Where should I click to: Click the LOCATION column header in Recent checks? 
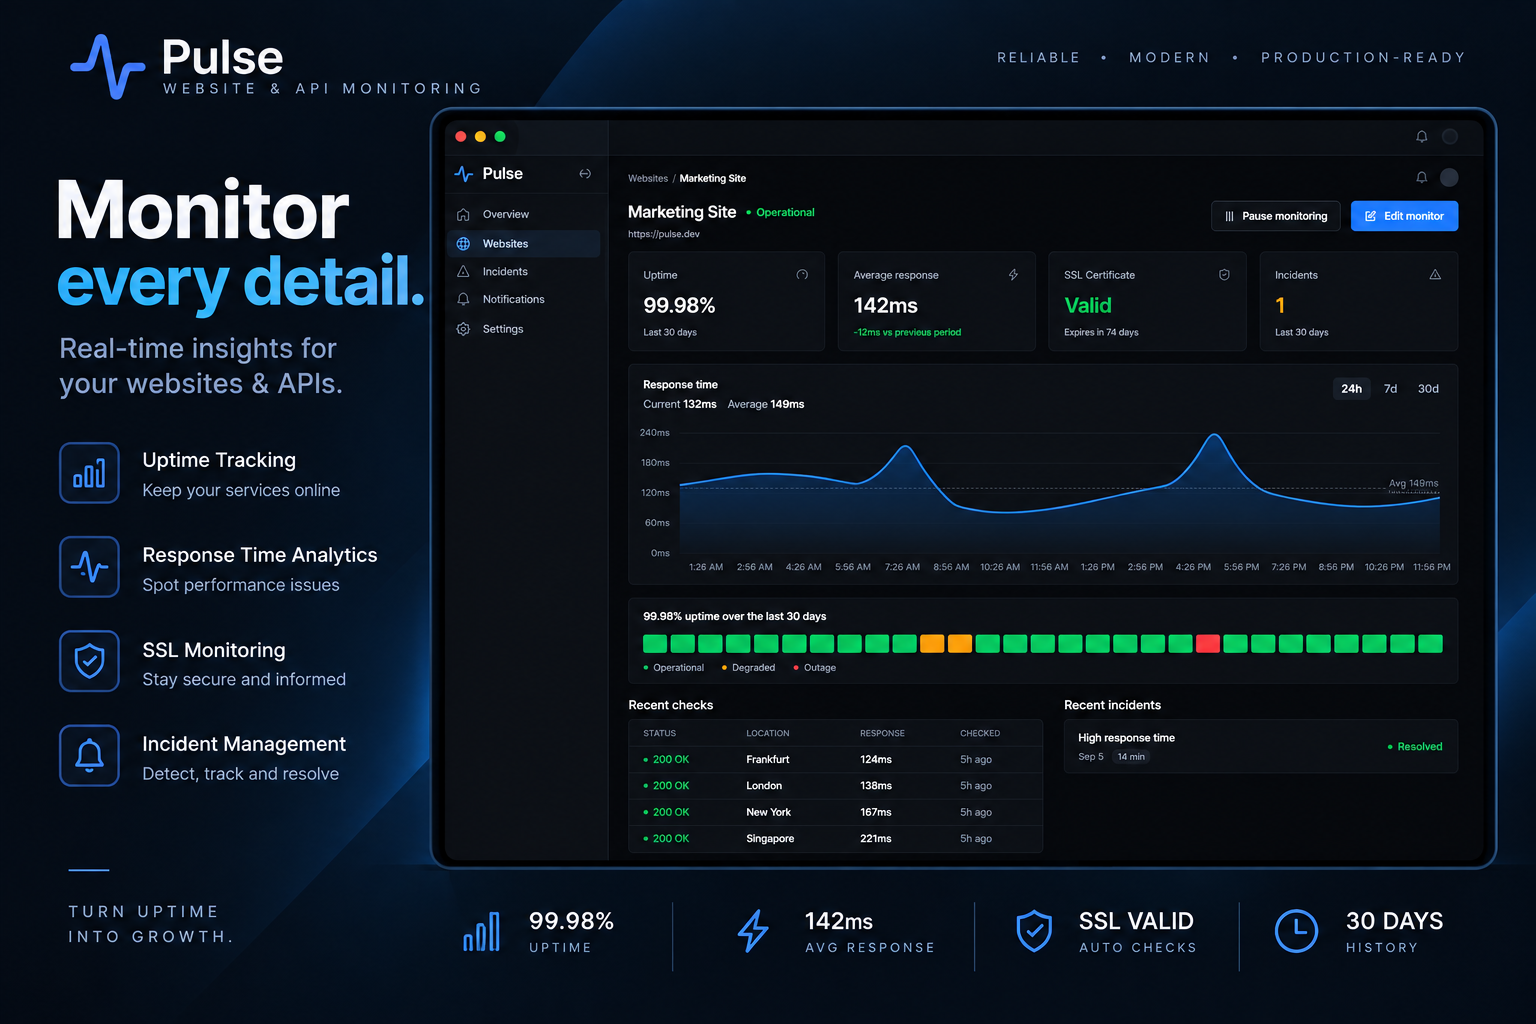click(767, 734)
